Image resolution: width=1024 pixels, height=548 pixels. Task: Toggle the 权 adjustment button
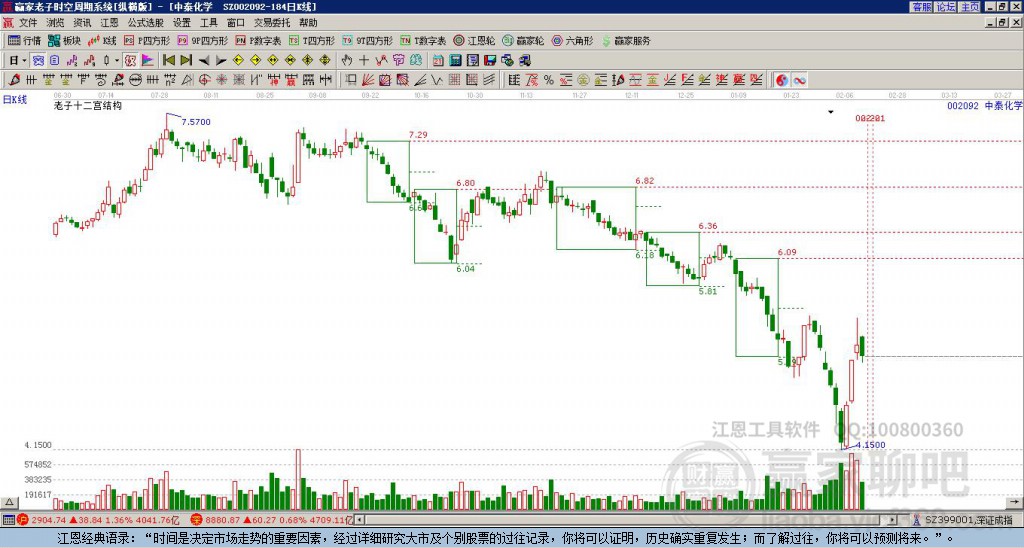130,61
